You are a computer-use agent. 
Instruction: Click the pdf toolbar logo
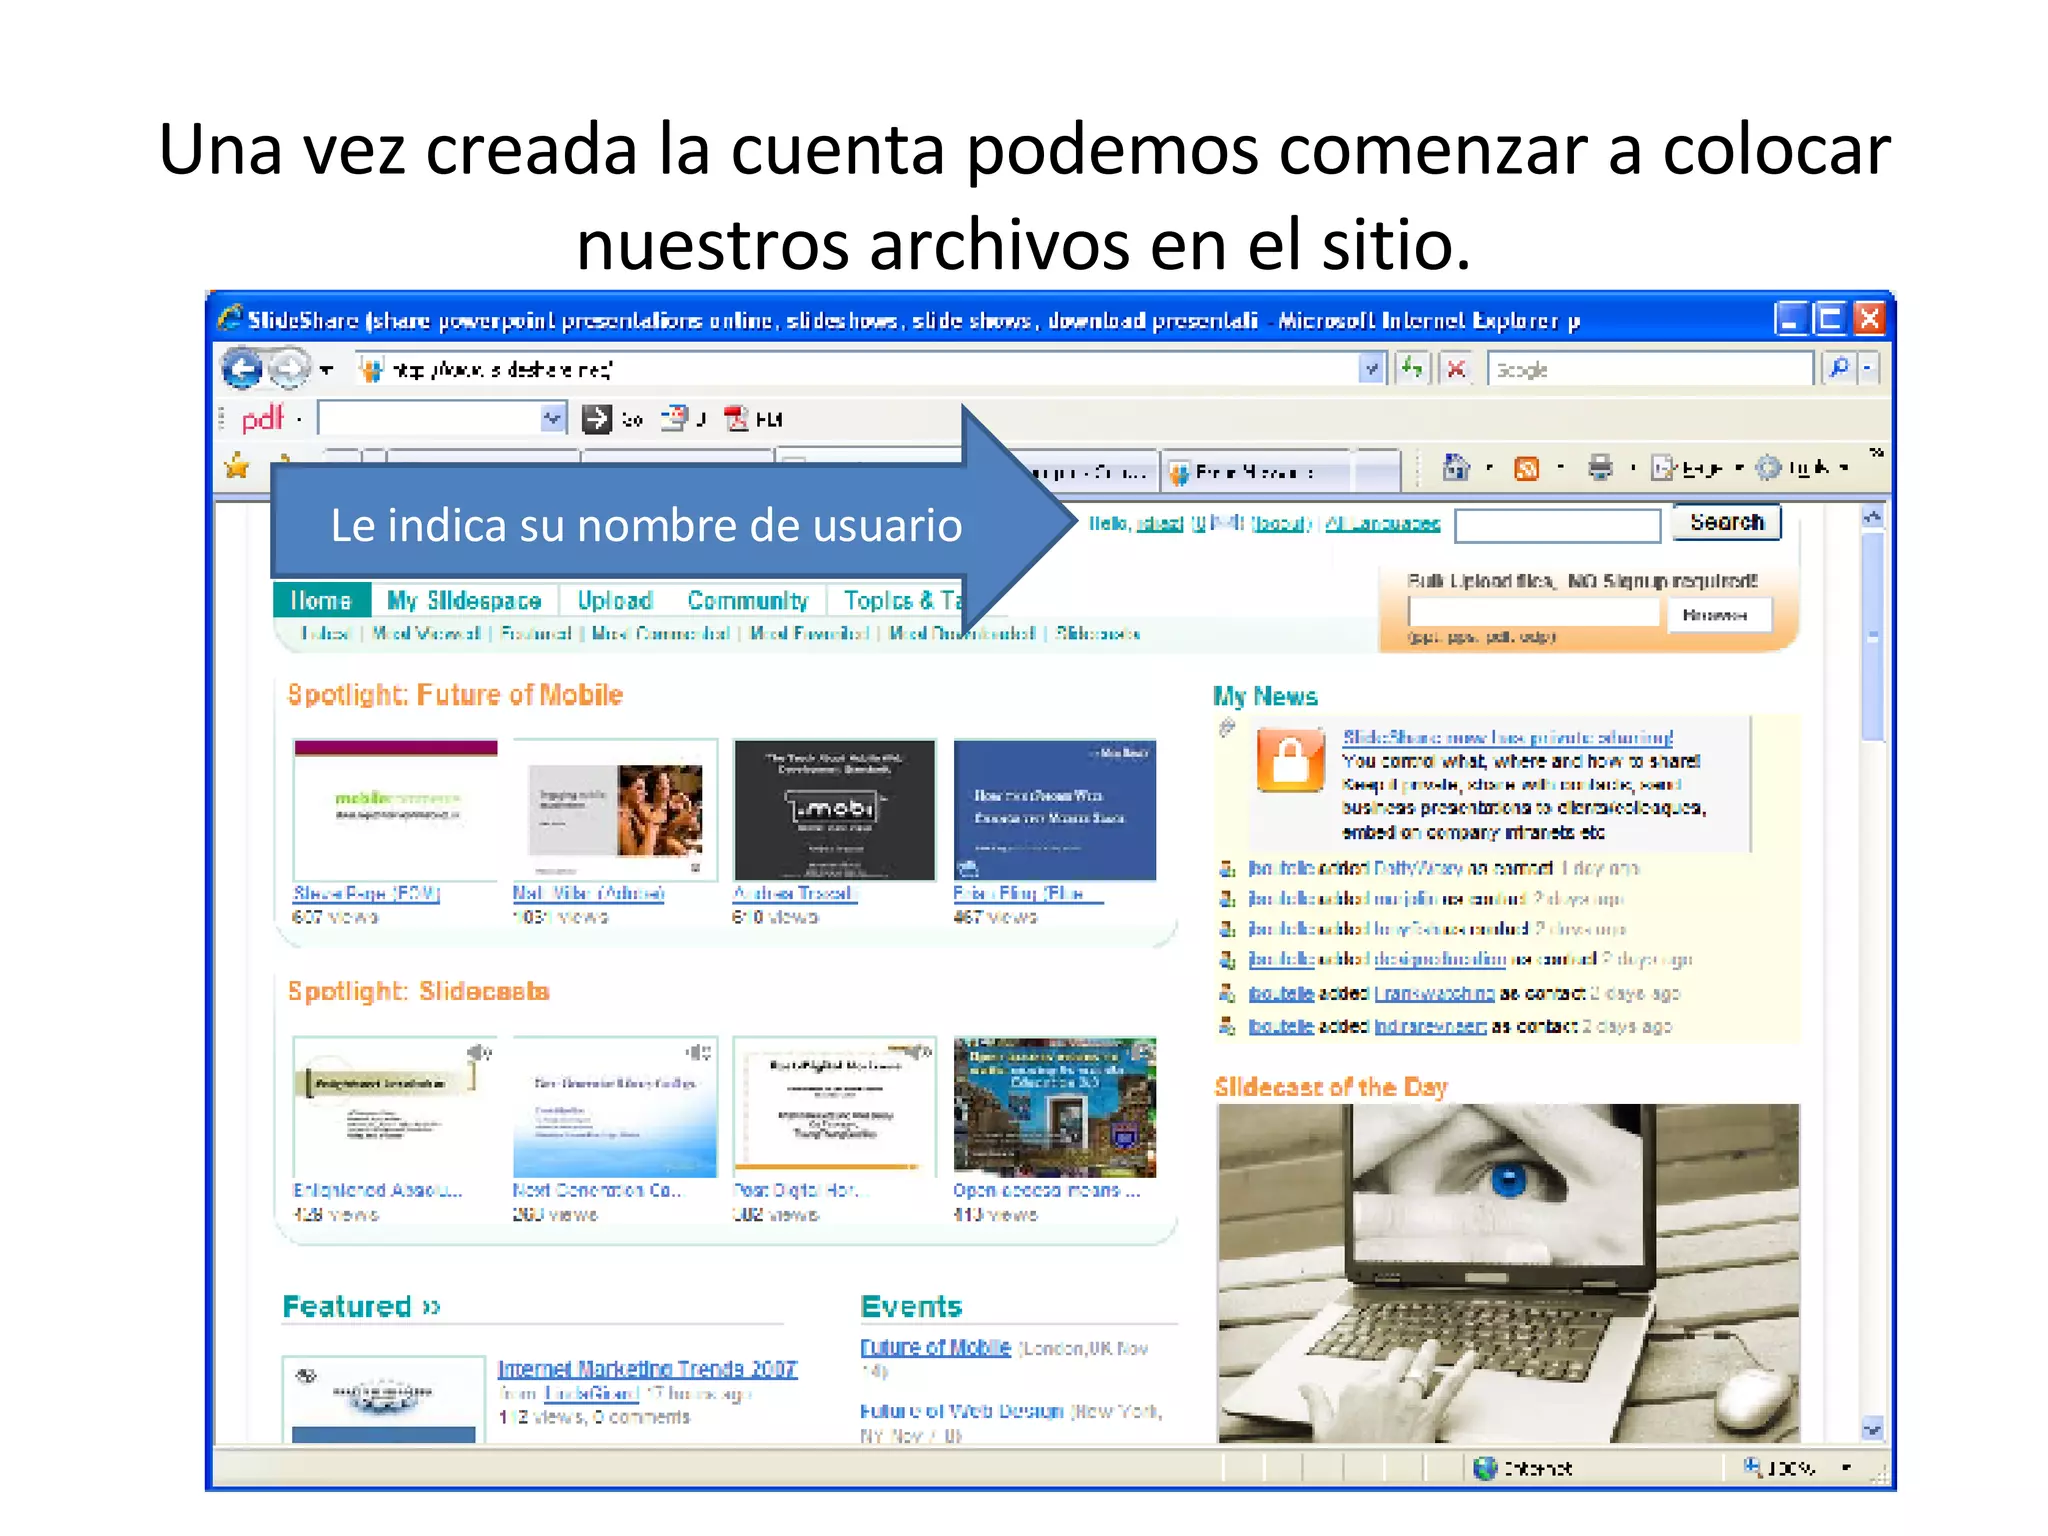pyautogui.click(x=263, y=418)
